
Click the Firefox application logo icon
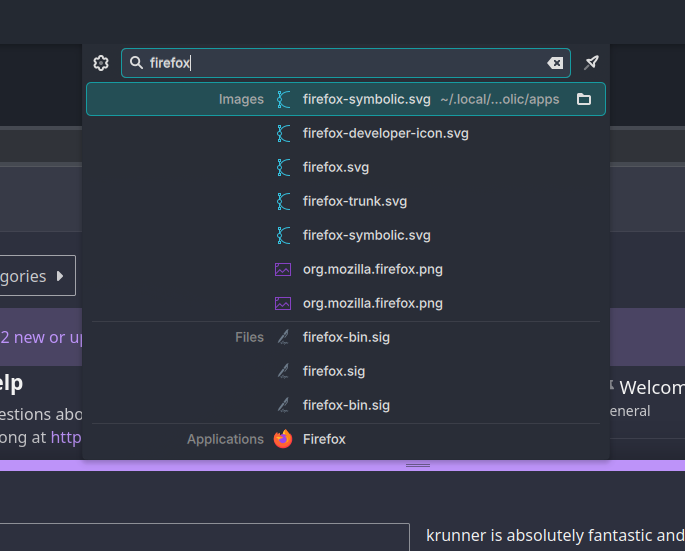coord(283,439)
